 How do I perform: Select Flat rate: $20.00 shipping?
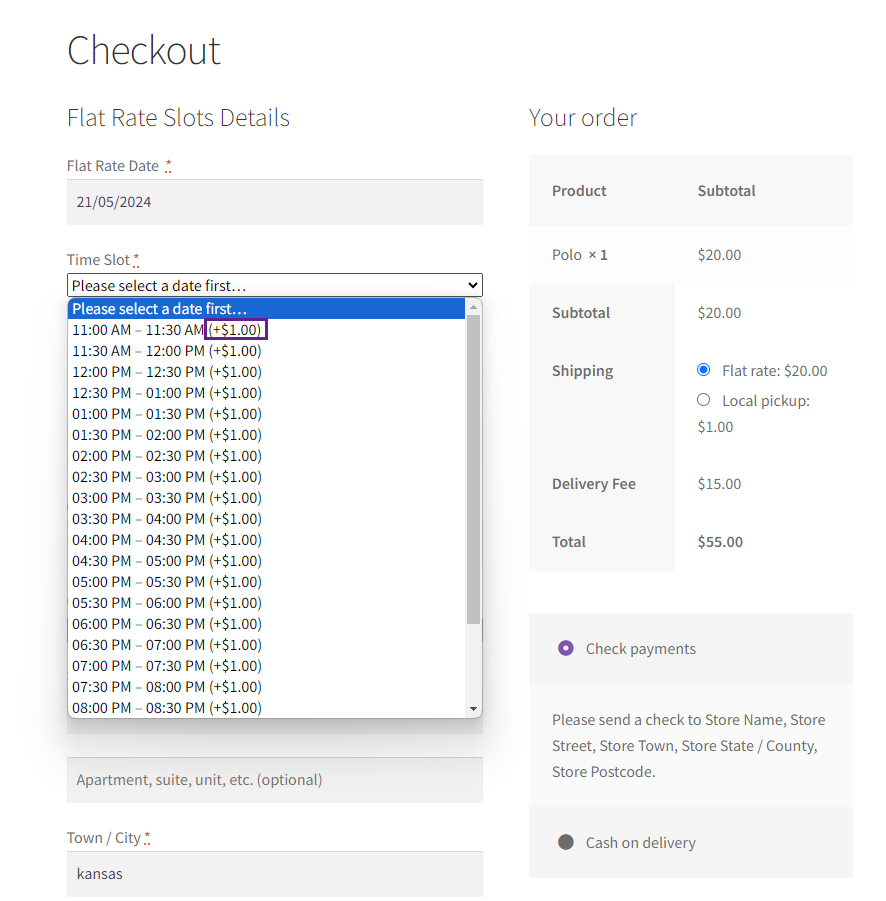point(703,369)
